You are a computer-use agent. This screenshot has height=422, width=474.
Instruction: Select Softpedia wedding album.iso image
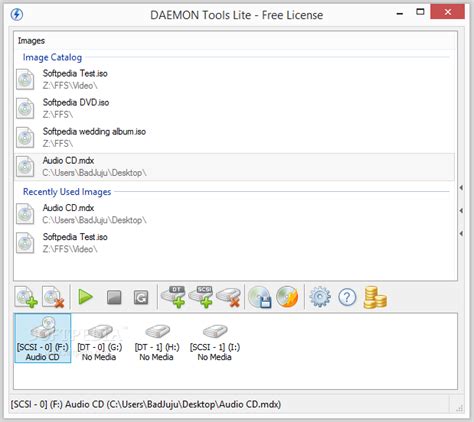pos(234,137)
